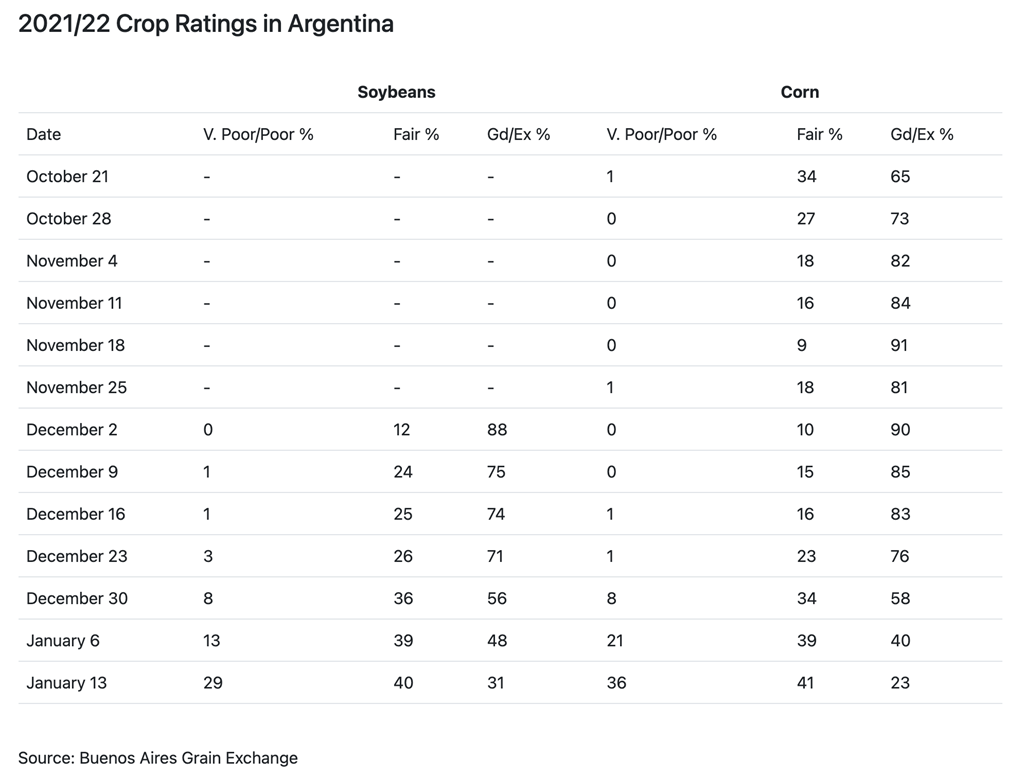The height and width of the screenshot is (776, 1024).
Task: Select the November 18 date cell
Action: point(76,345)
